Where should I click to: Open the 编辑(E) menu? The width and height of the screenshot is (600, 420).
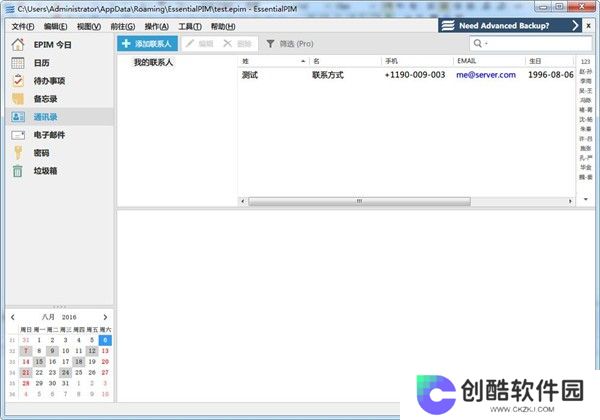(55, 26)
